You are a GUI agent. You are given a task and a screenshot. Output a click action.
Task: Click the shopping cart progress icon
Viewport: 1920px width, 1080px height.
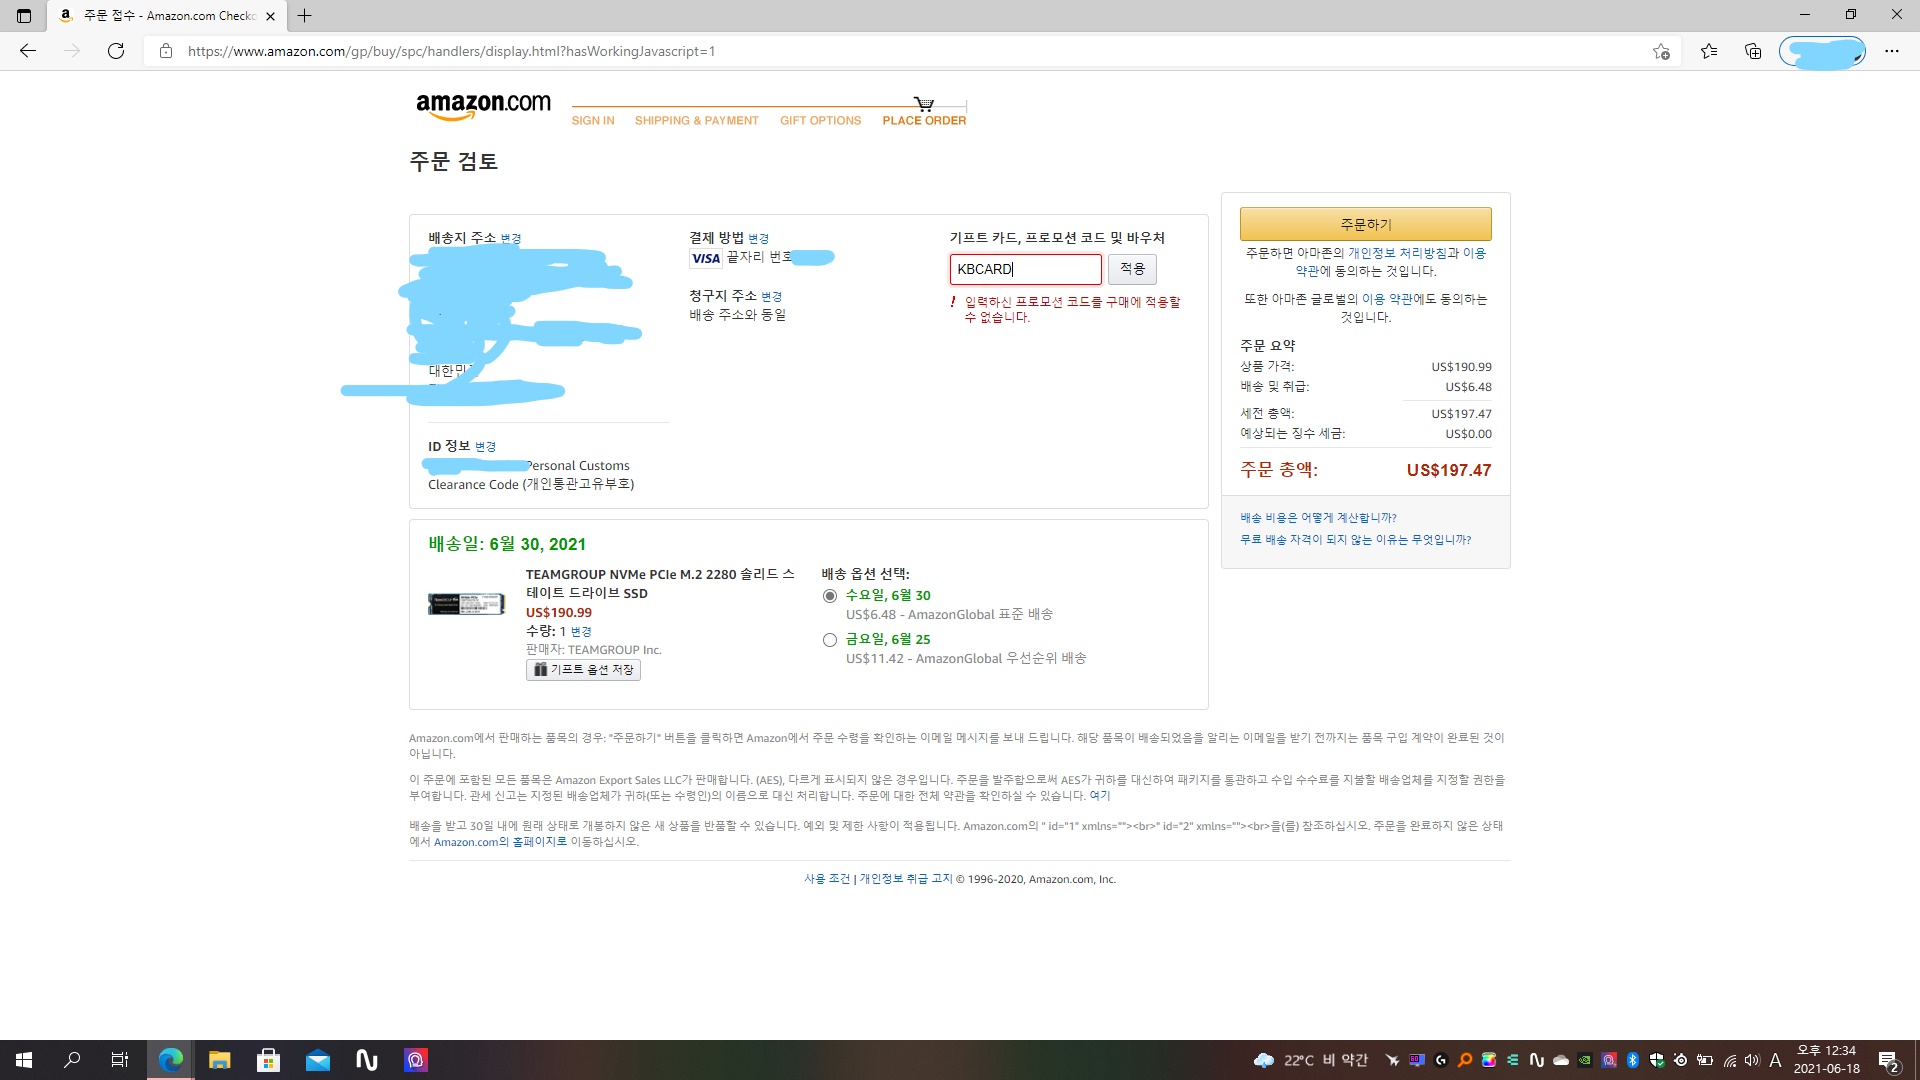pos(924,103)
